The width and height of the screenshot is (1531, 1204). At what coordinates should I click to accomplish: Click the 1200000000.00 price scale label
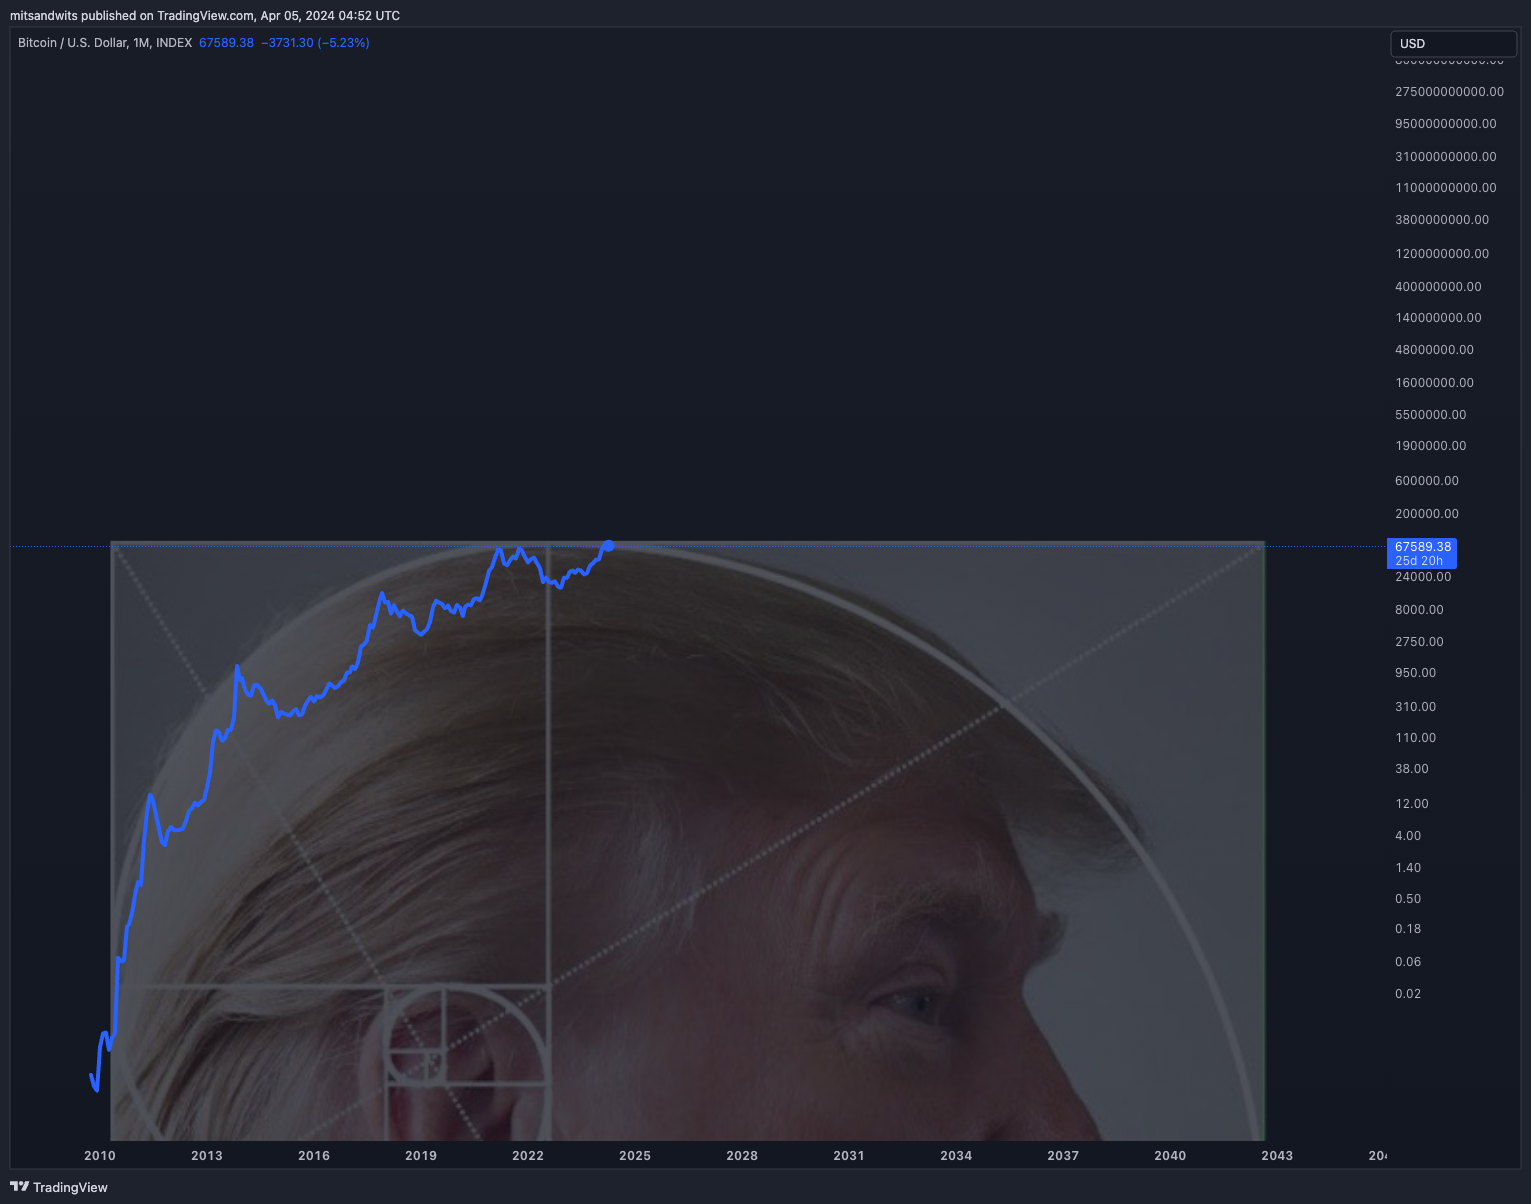[x=1442, y=253]
